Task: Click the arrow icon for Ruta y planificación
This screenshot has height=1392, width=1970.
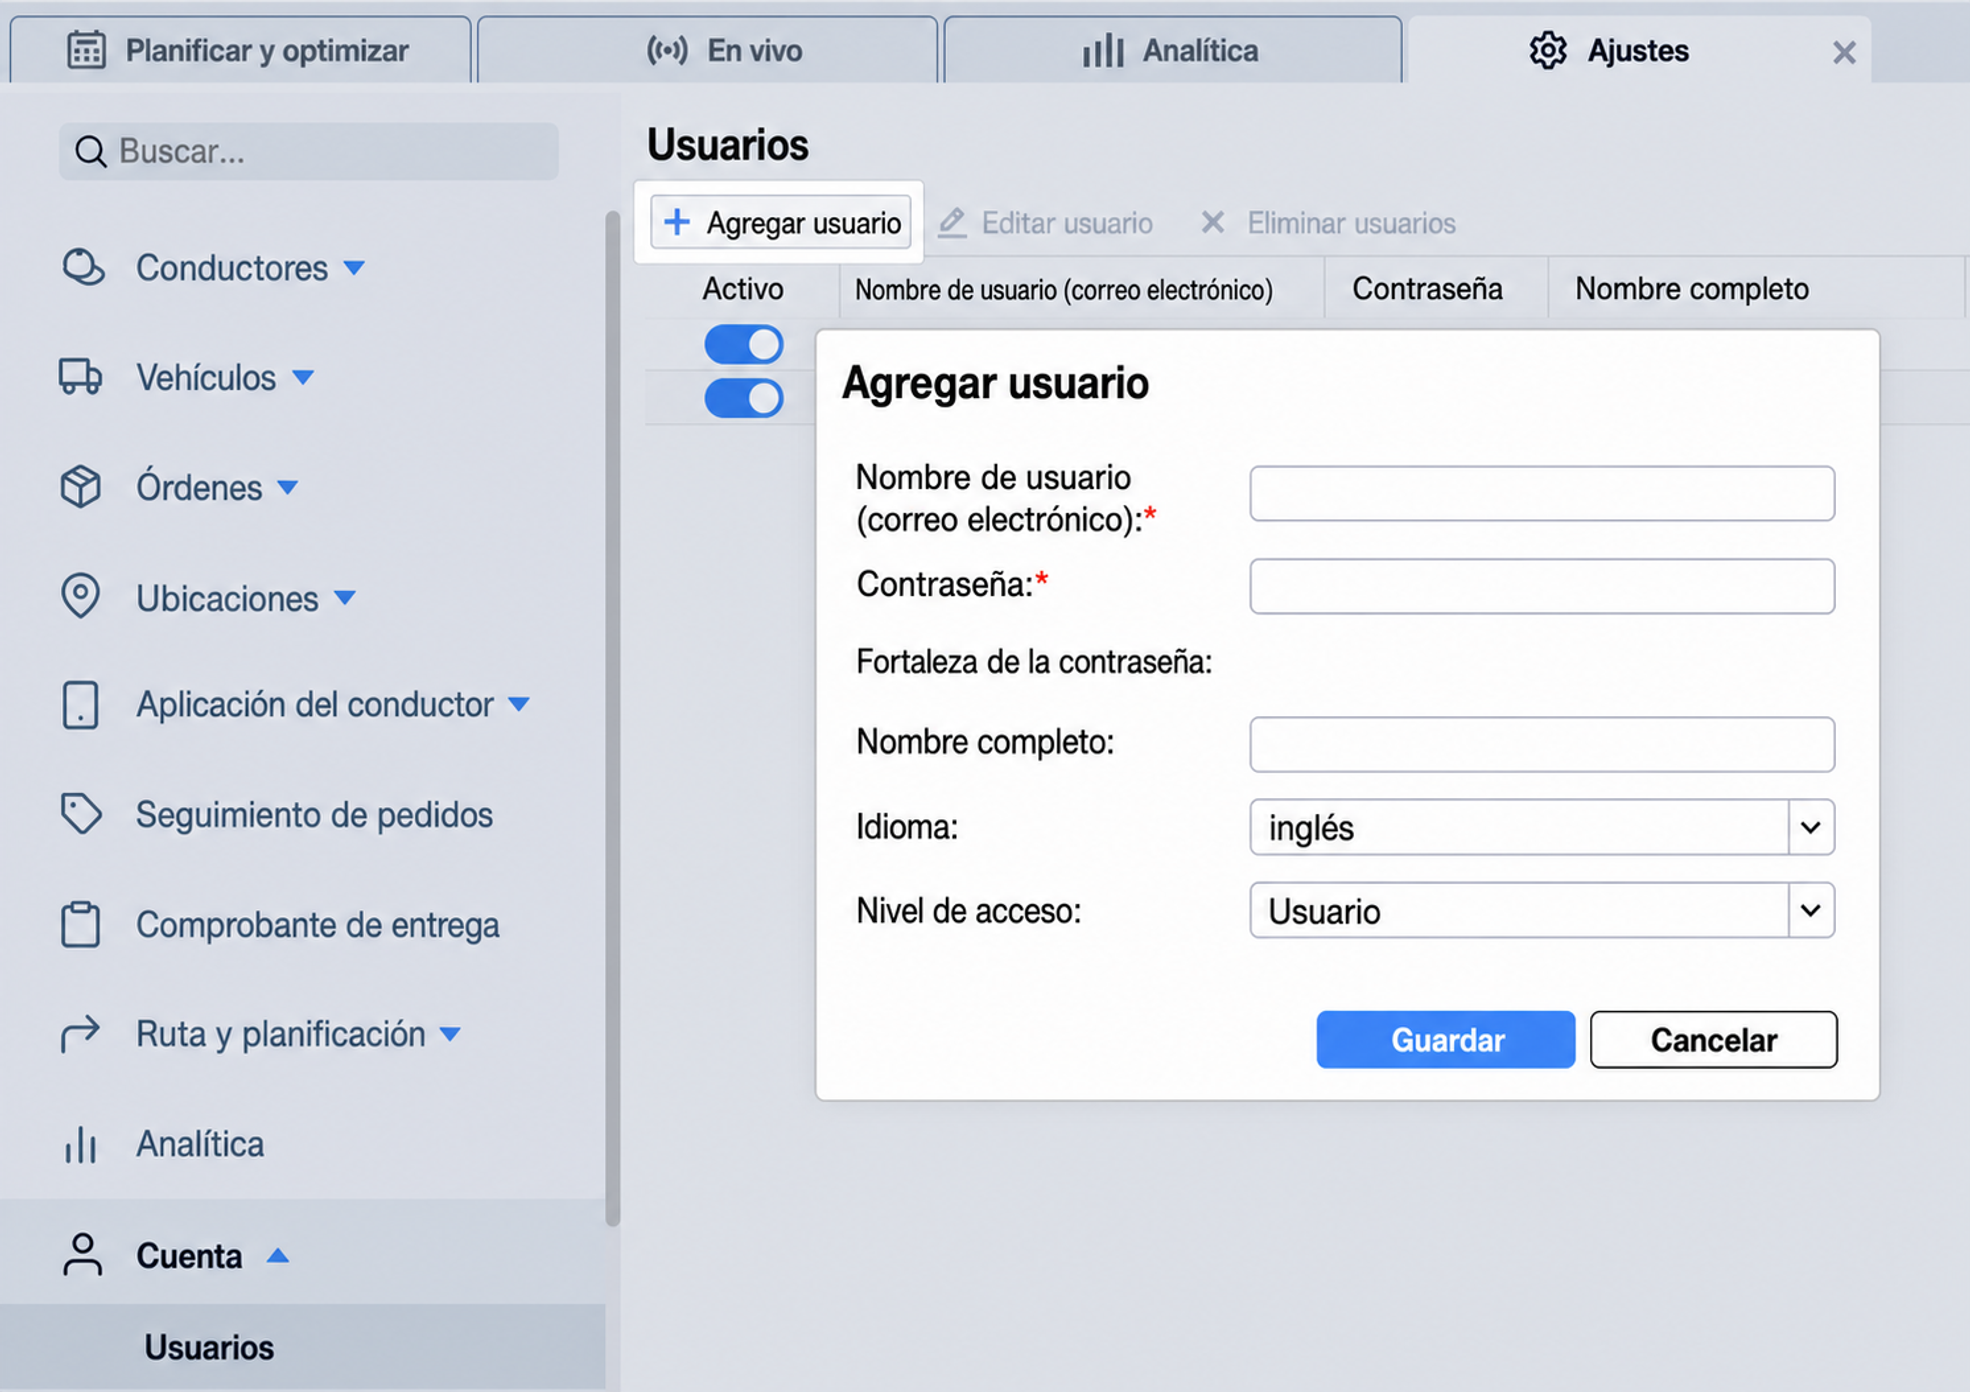Action: coord(80,1033)
